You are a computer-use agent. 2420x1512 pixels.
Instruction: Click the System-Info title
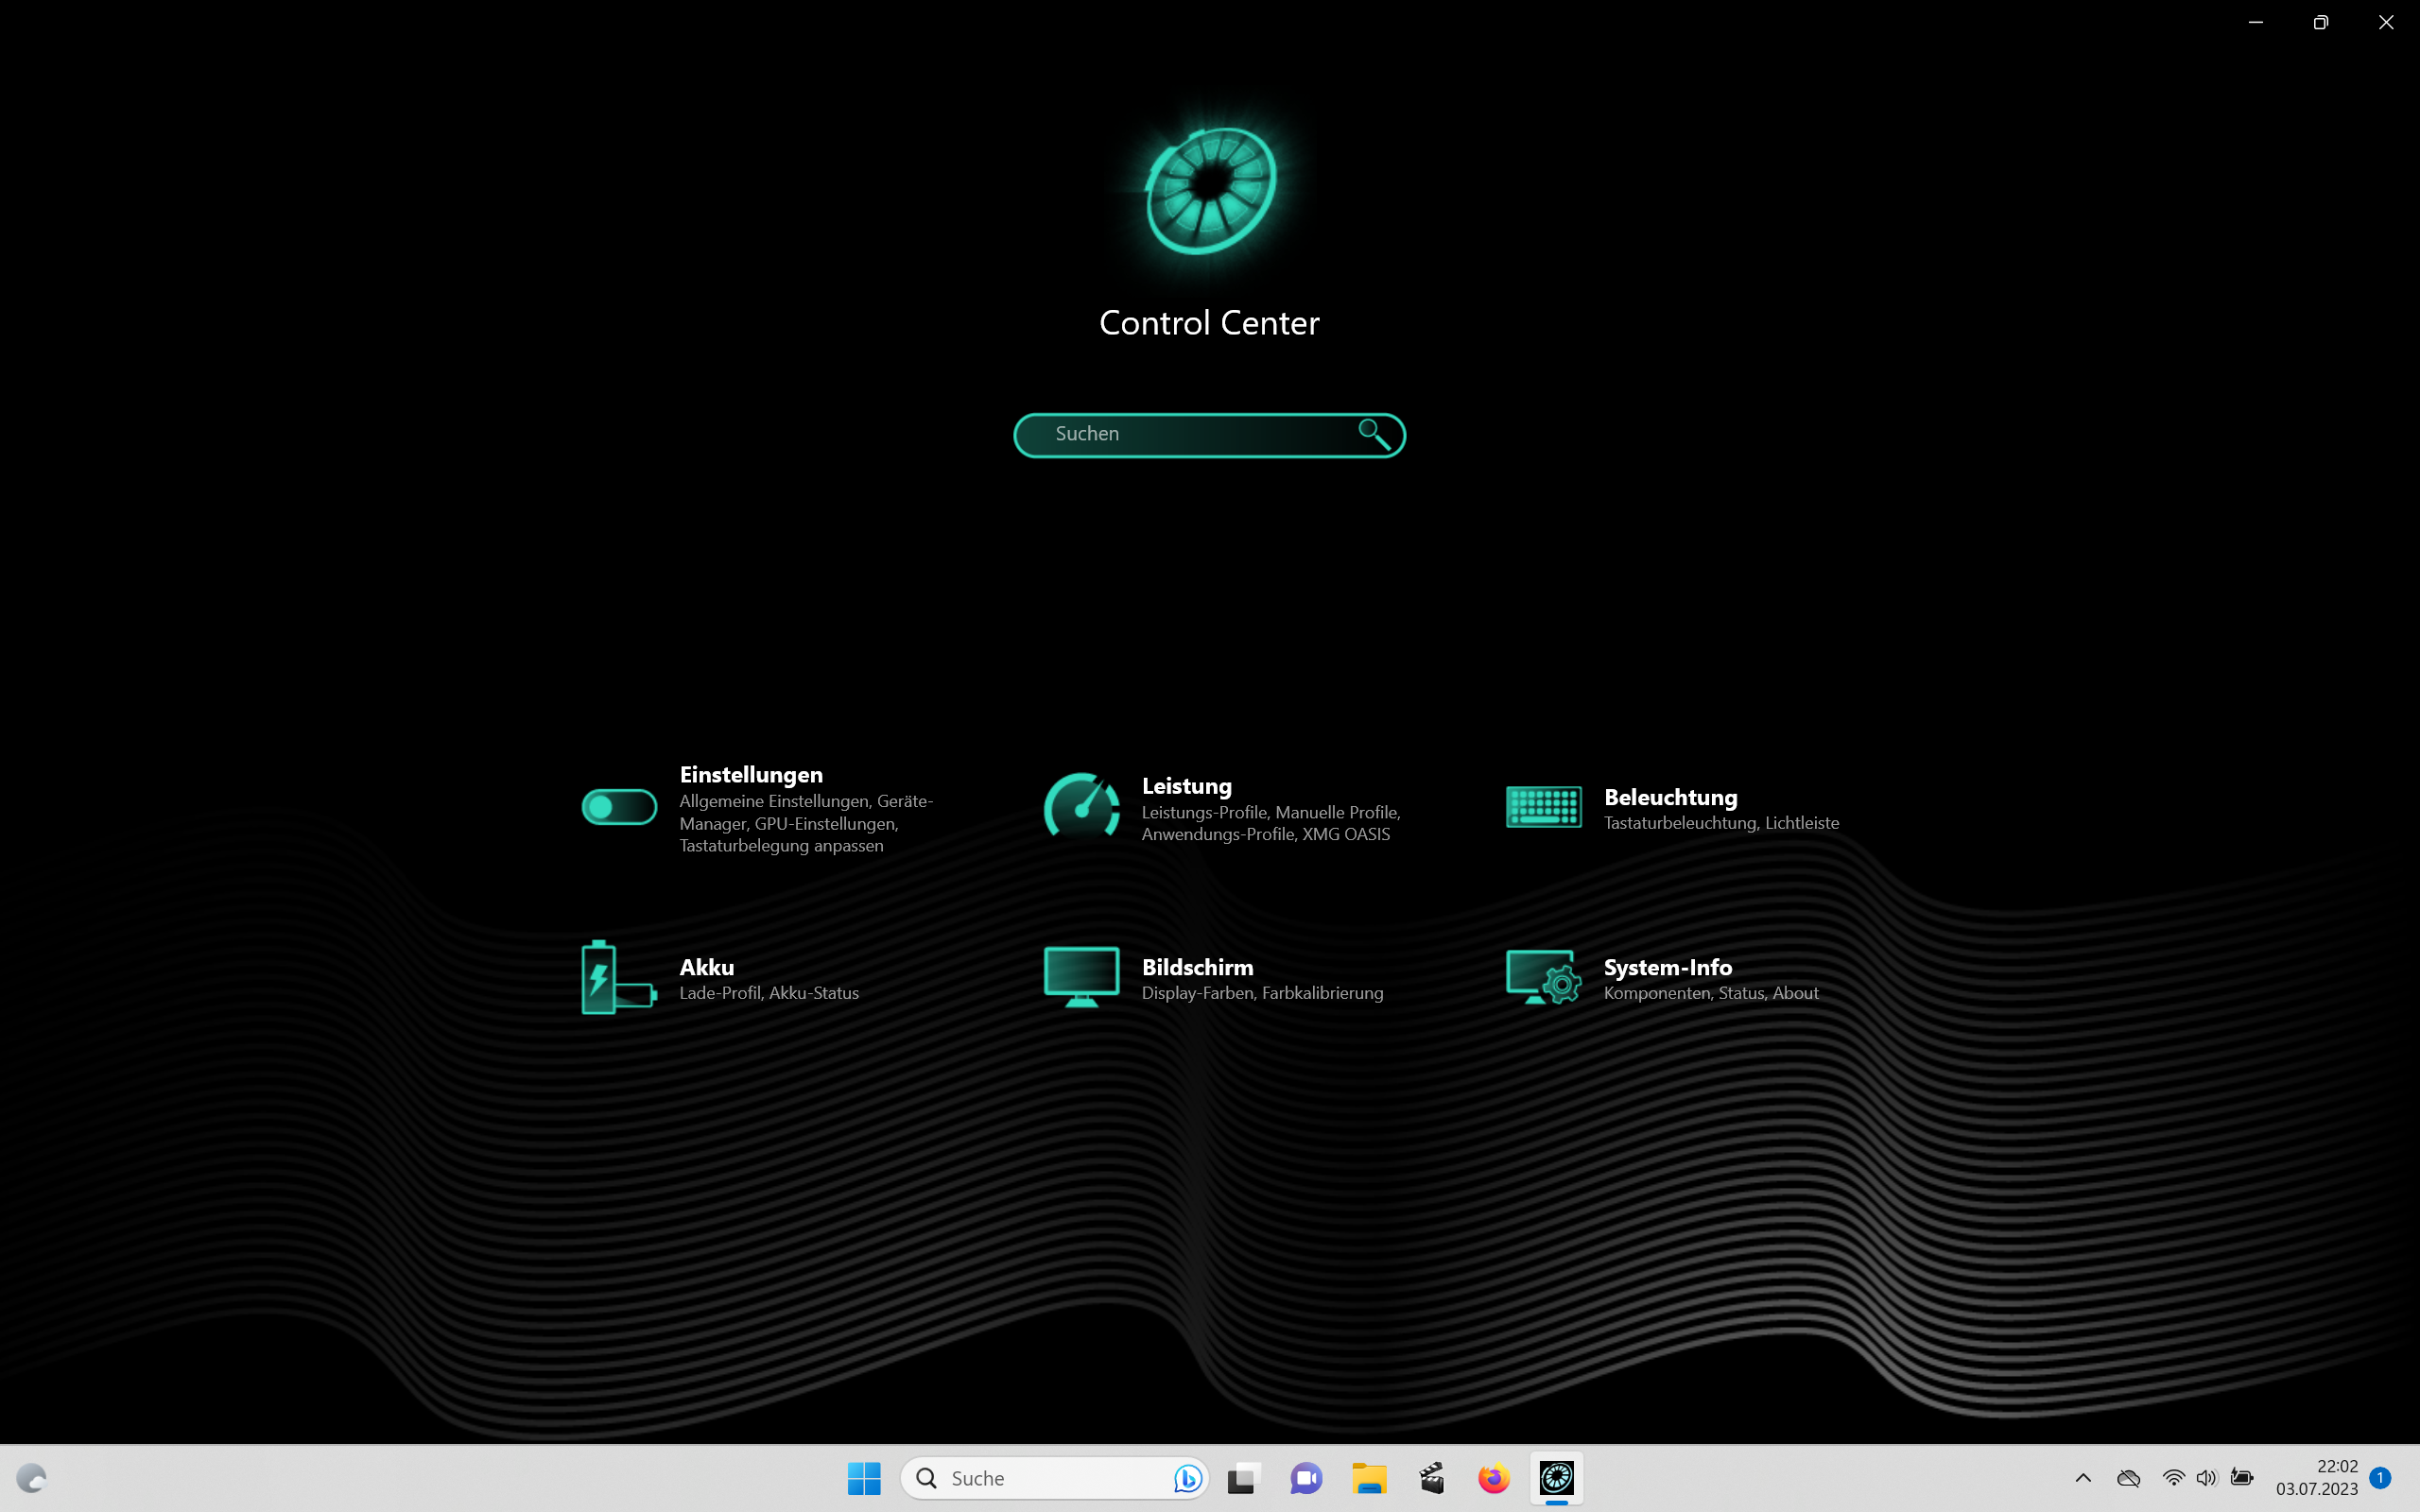click(x=1667, y=967)
